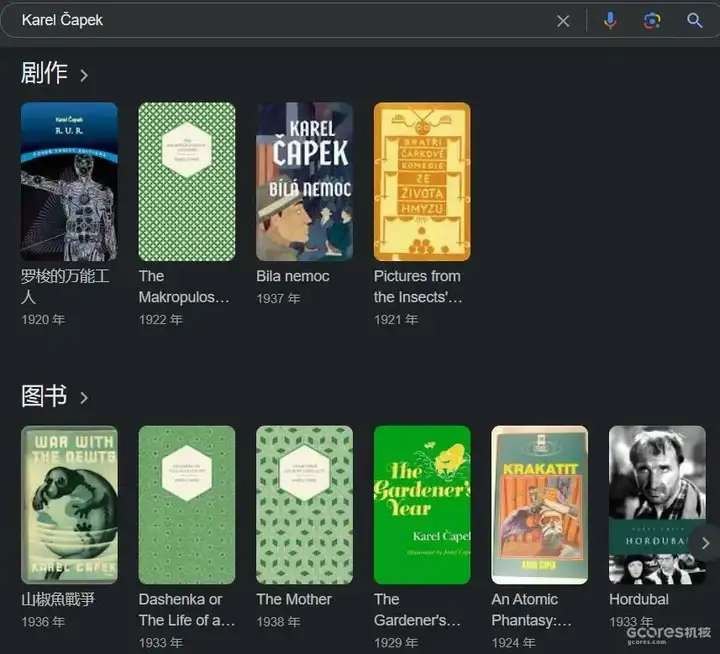
Task: Click the year 1937 年
Action: coord(278,299)
